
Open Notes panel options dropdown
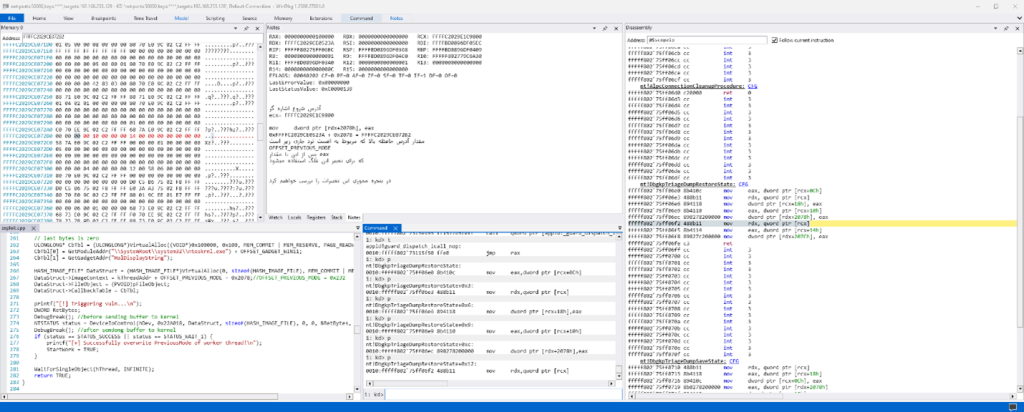coord(595,29)
